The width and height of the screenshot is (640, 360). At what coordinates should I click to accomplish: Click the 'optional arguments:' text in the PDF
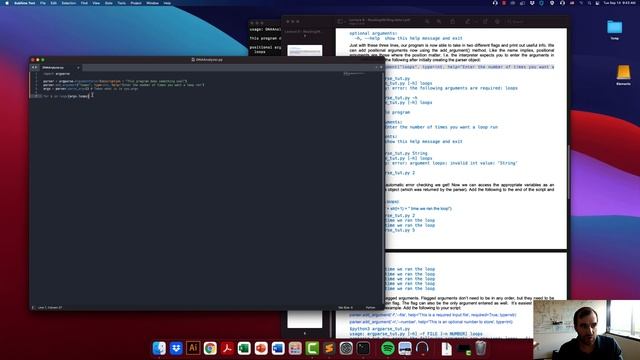point(373,33)
